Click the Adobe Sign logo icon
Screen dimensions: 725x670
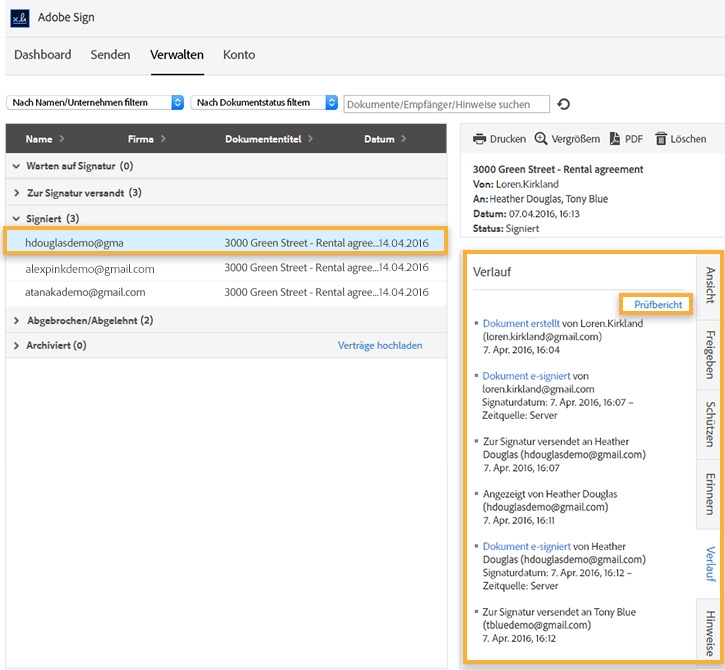tap(19, 18)
